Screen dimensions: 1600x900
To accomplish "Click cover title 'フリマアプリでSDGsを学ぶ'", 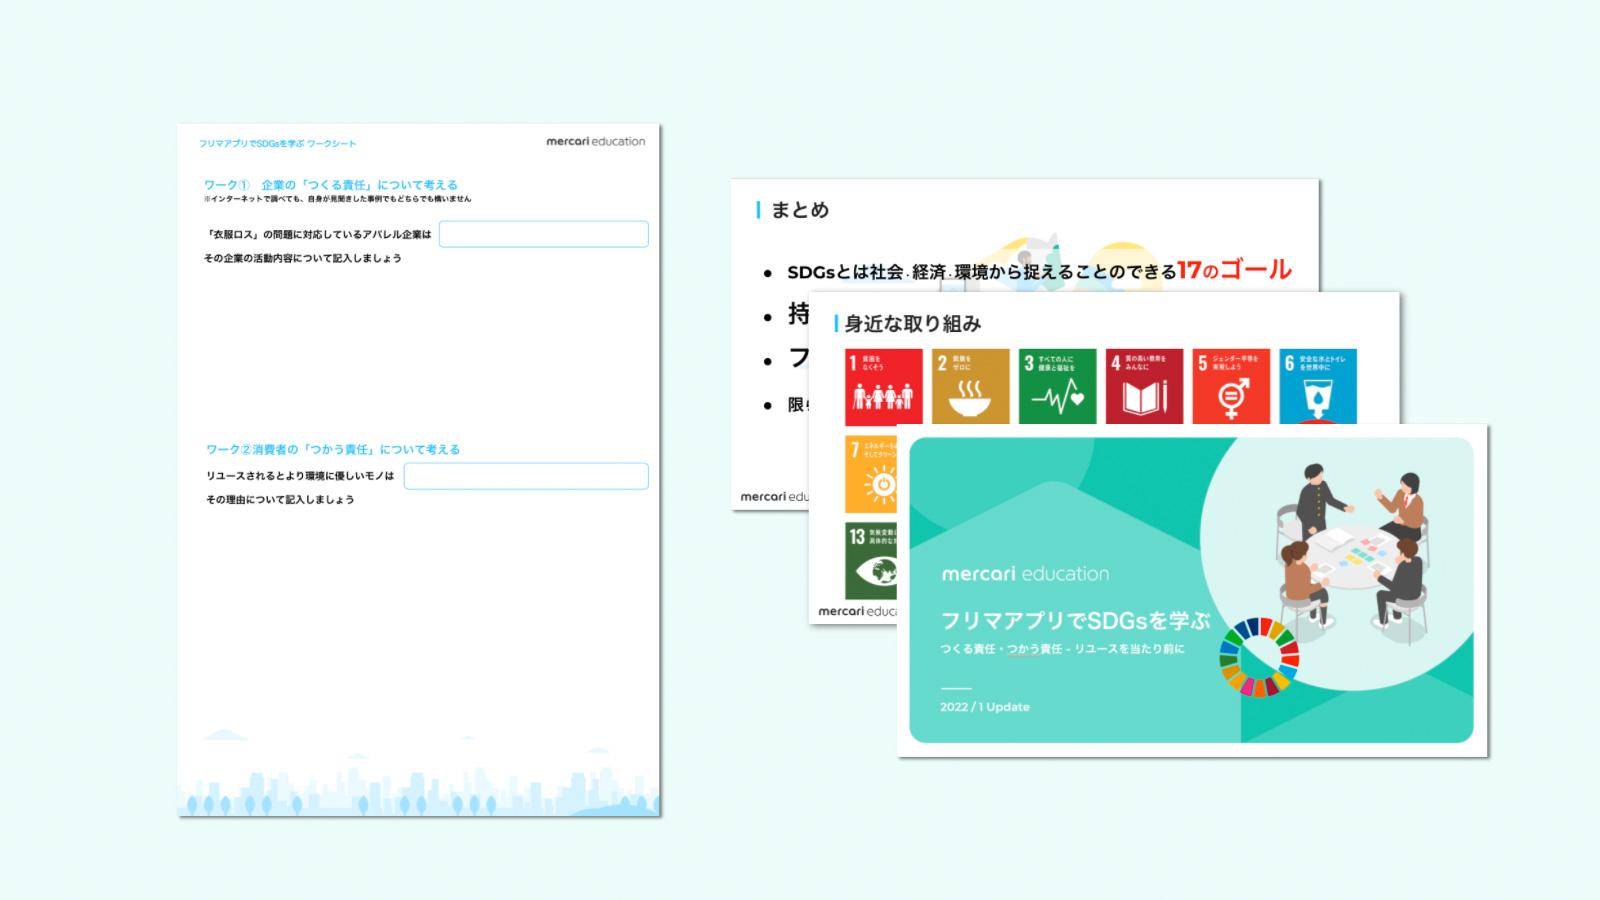I will tap(1076, 620).
